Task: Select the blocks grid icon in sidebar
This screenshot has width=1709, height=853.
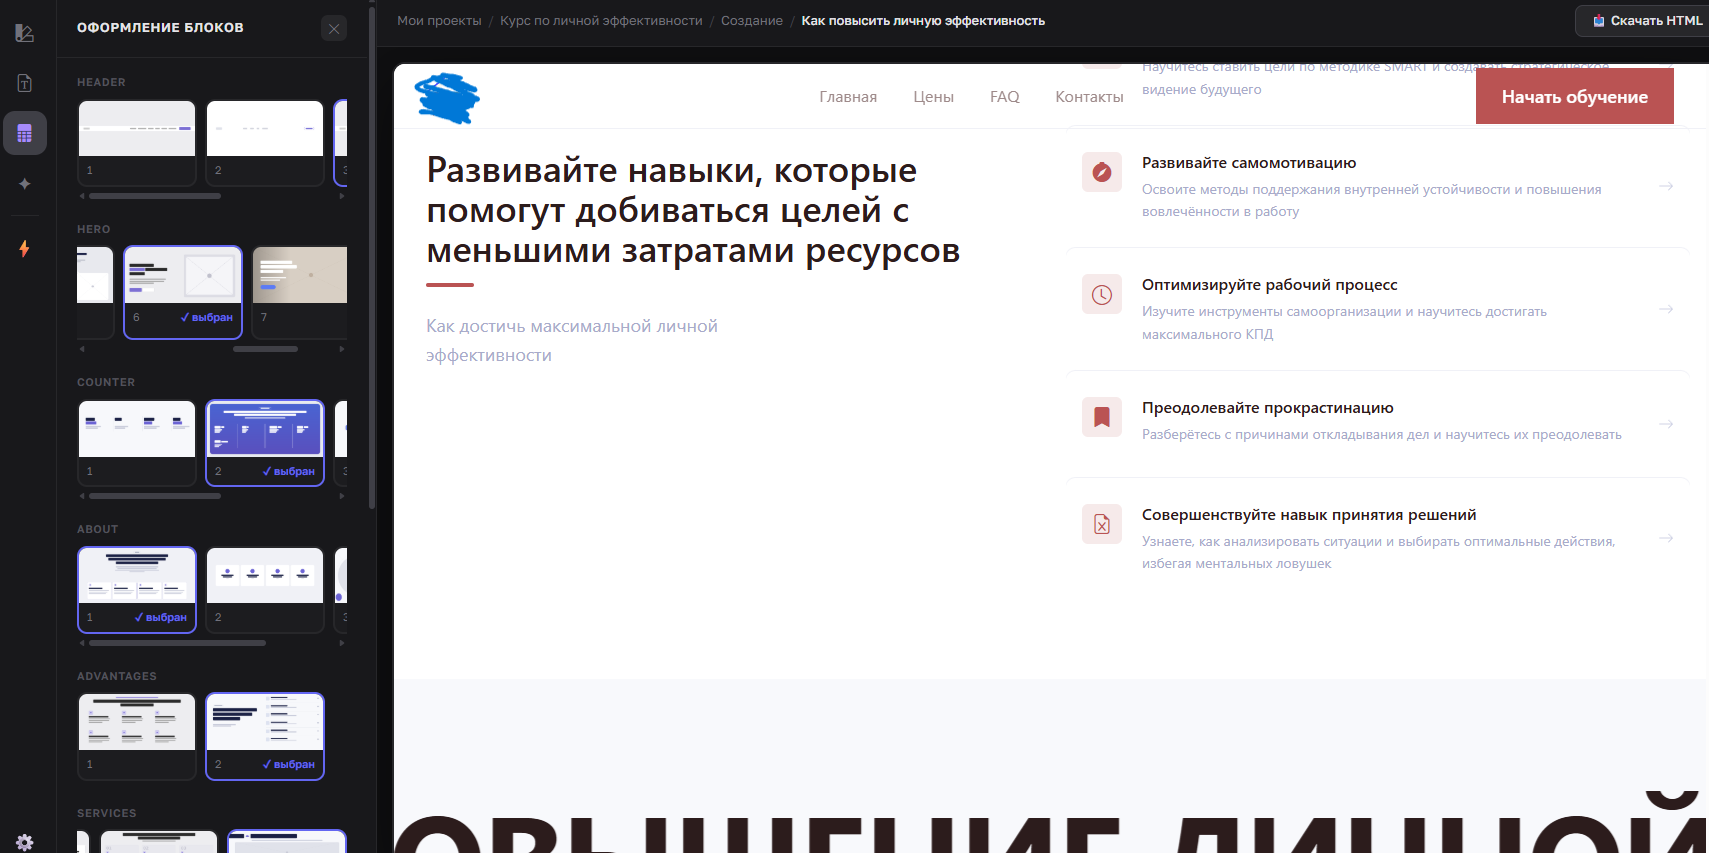Action: pyautogui.click(x=25, y=133)
